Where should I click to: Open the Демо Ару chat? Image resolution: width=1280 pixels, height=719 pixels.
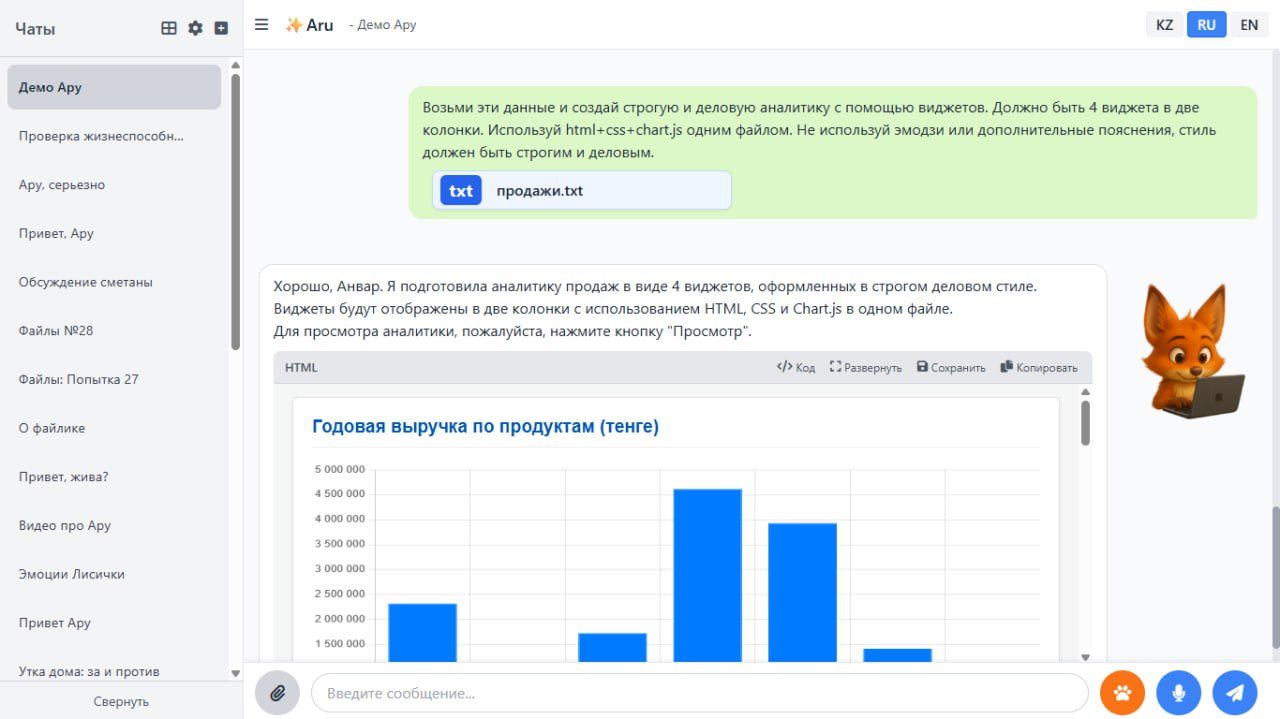click(113, 87)
